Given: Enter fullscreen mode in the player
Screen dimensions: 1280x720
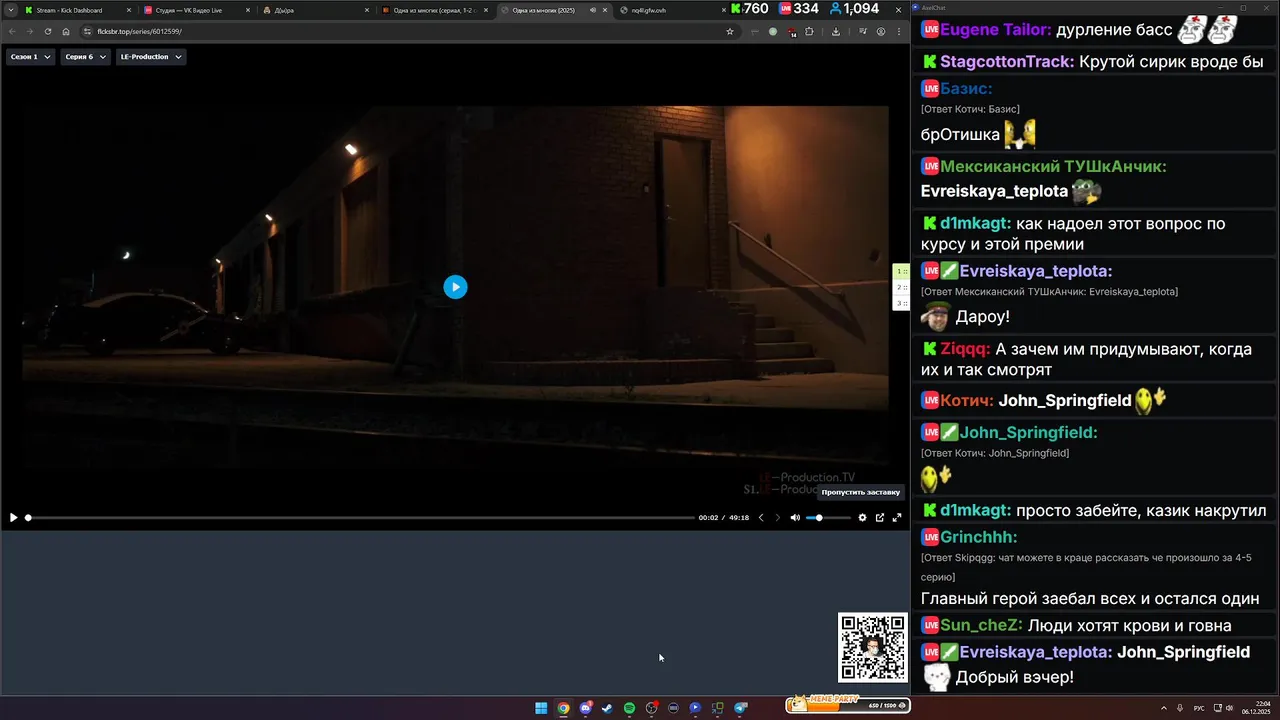Looking at the screenshot, I should pos(897,517).
